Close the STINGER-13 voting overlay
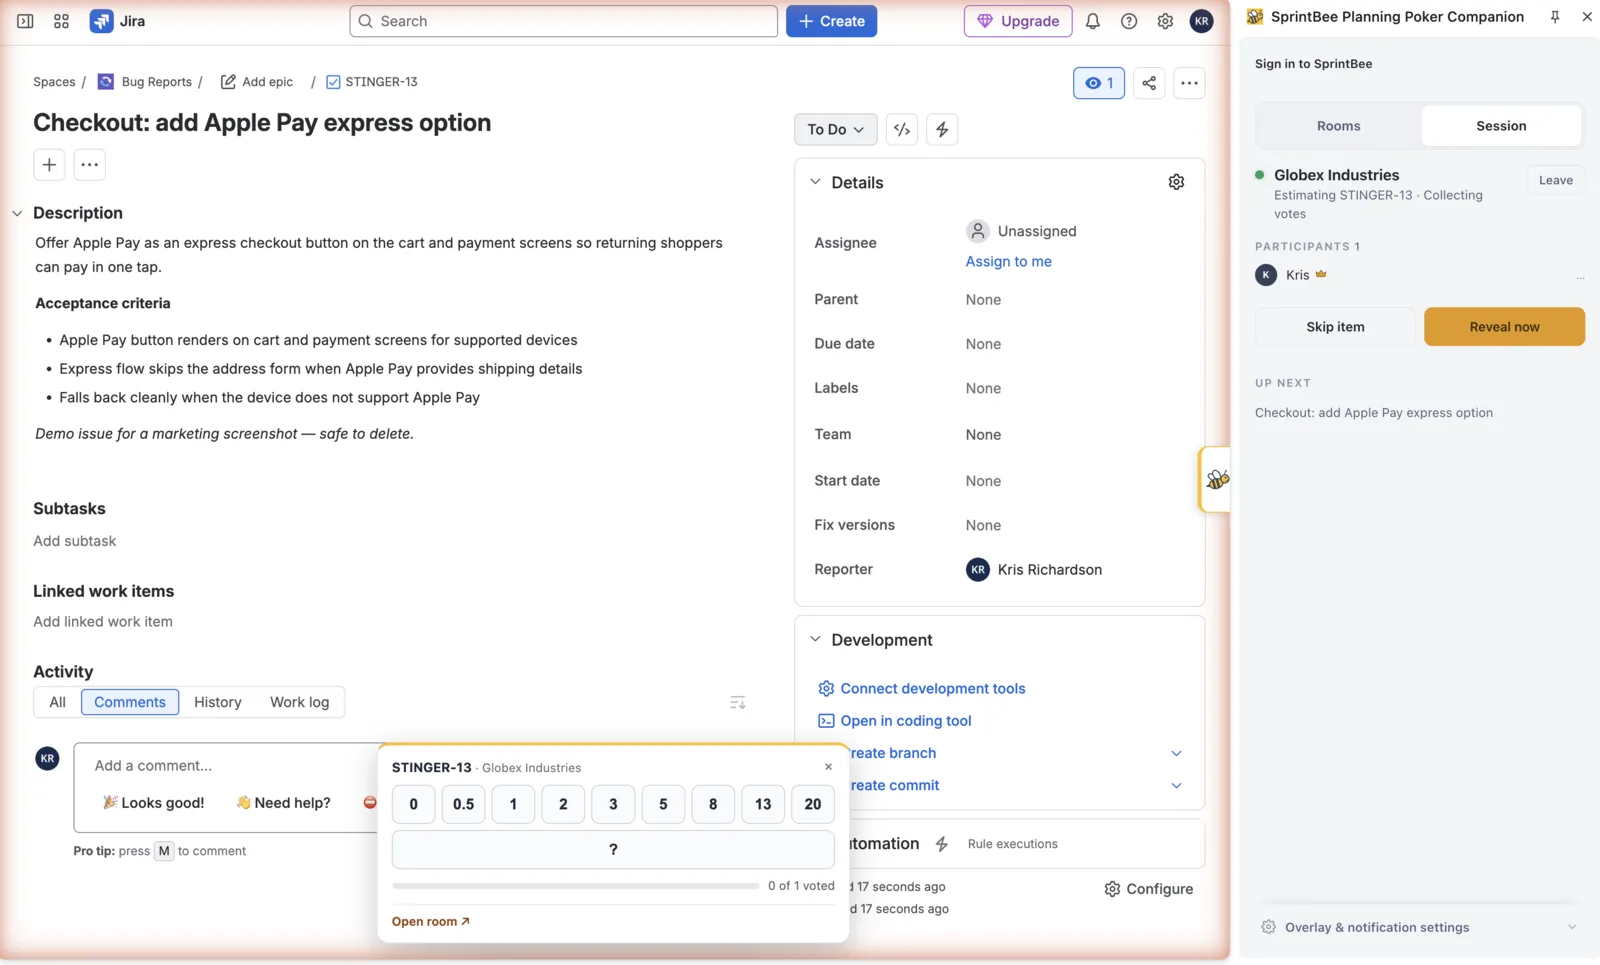This screenshot has height=965, width=1600. click(x=828, y=767)
